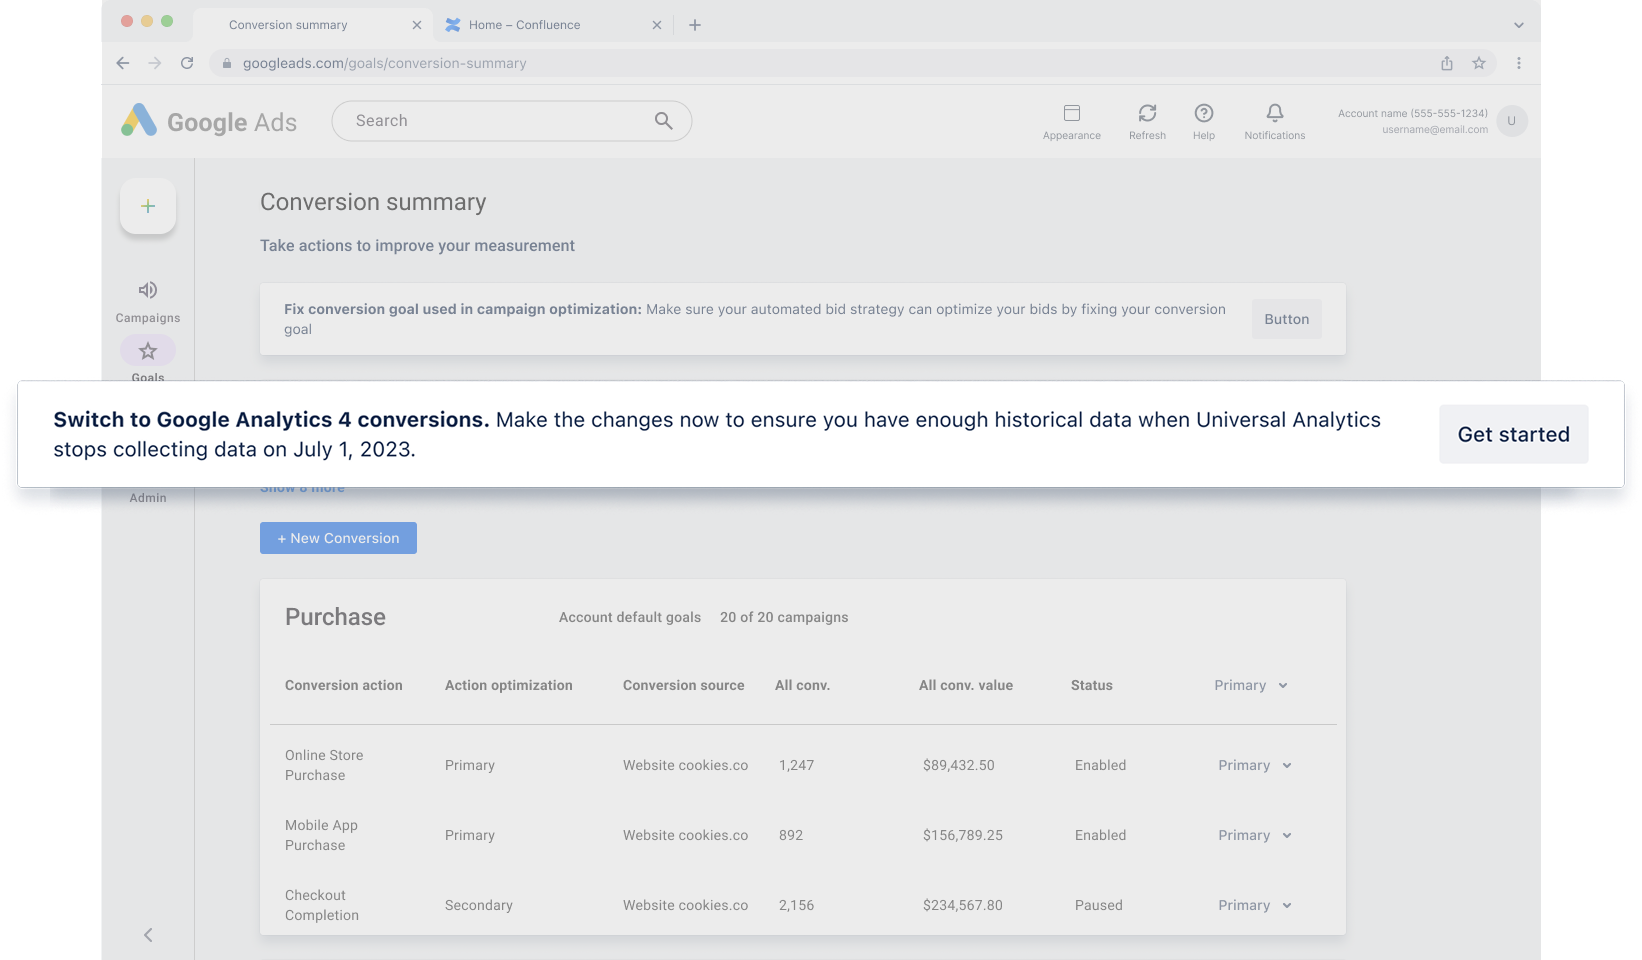Click the Account default goals label
This screenshot has height=960, width=1642.
(x=630, y=617)
